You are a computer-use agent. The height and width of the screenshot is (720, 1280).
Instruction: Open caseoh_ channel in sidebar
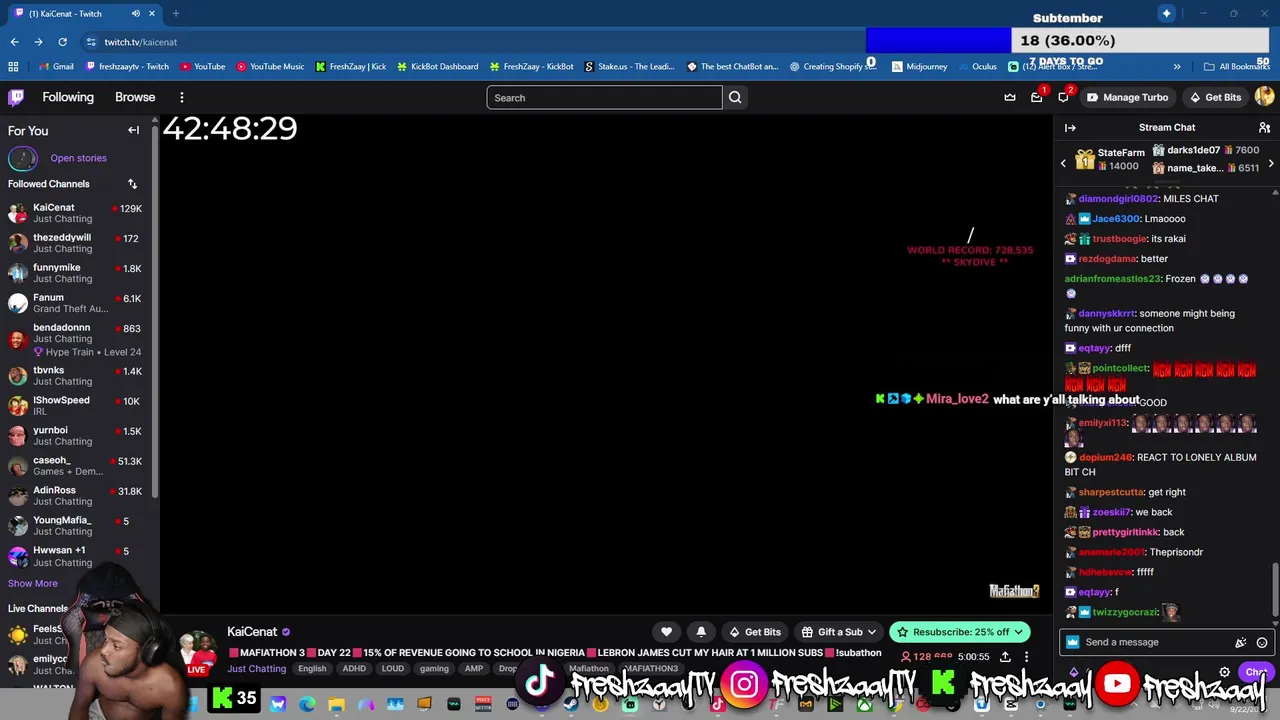pyautogui.click(x=75, y=466)
